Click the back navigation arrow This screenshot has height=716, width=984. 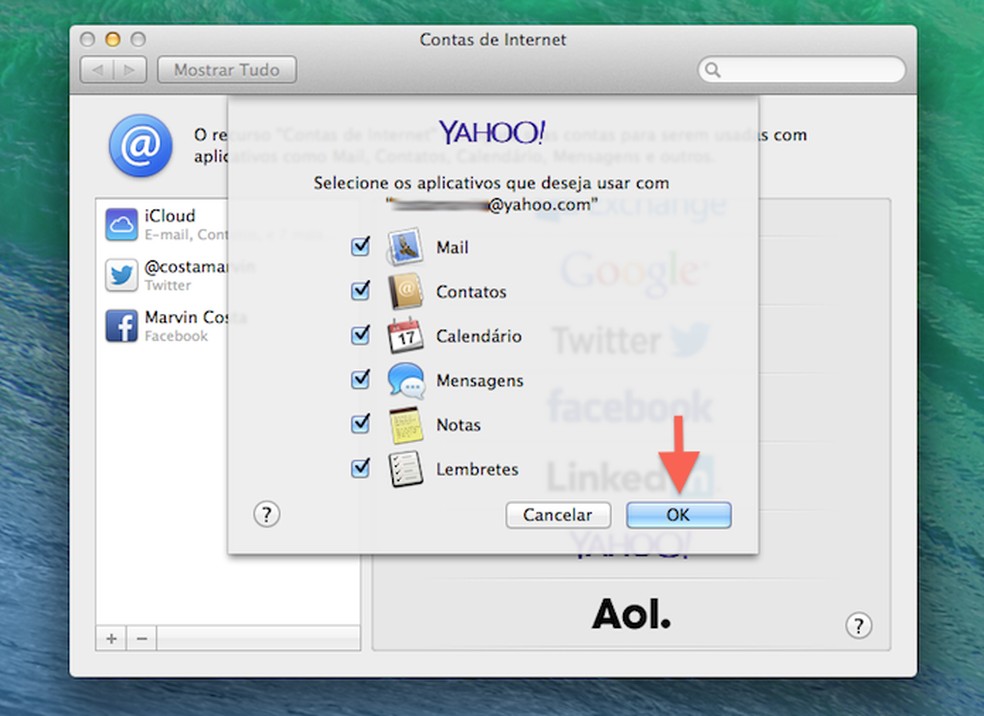[99, 69]
